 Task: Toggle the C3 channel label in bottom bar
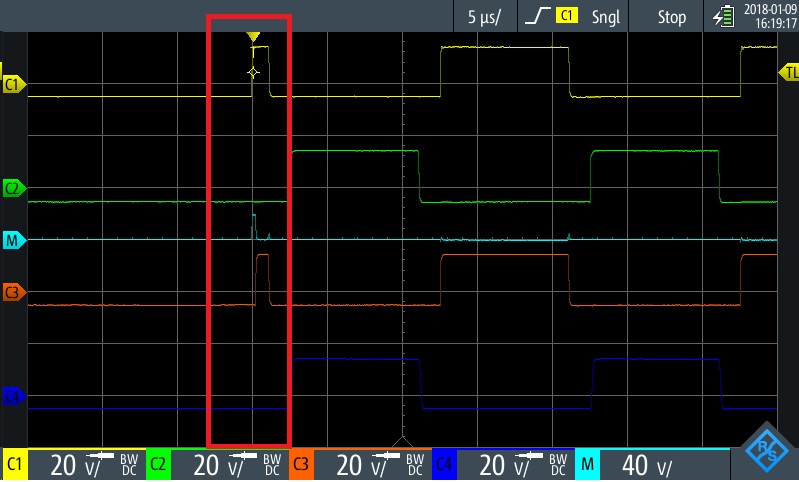pos(302,465)
